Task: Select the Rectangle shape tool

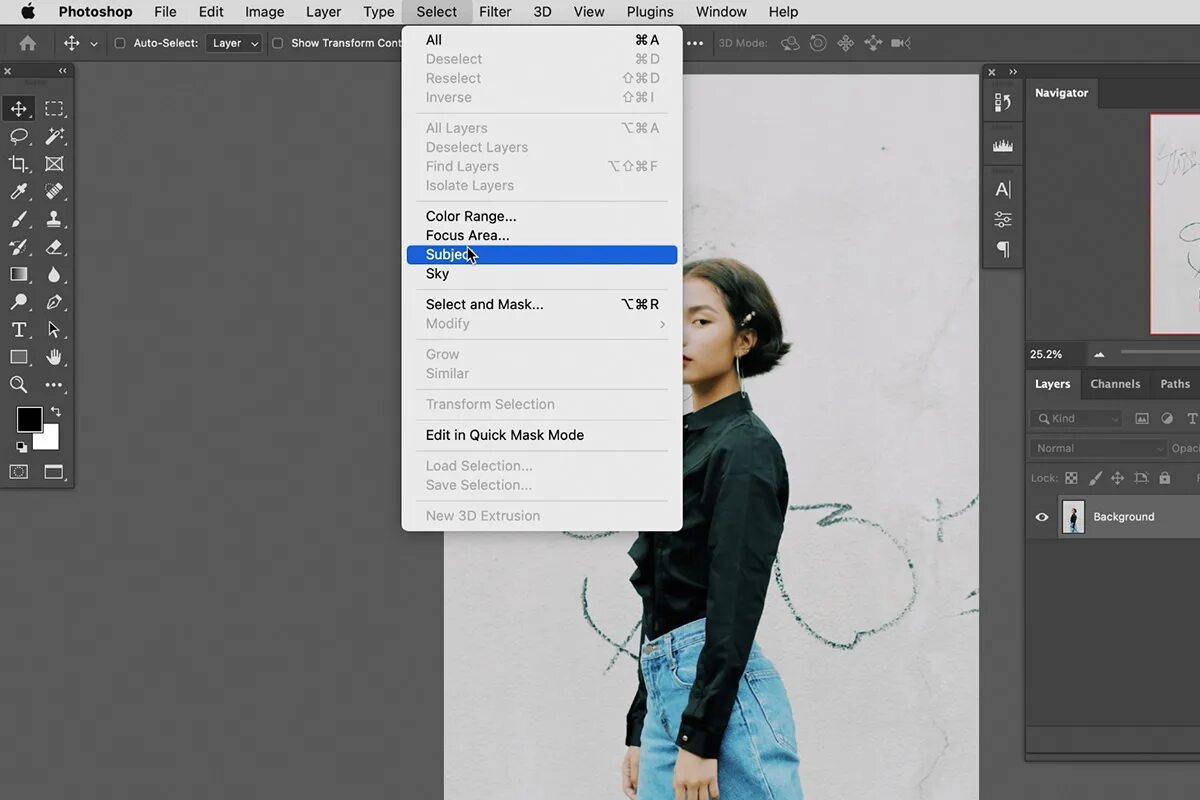Action: coord(19,357)
